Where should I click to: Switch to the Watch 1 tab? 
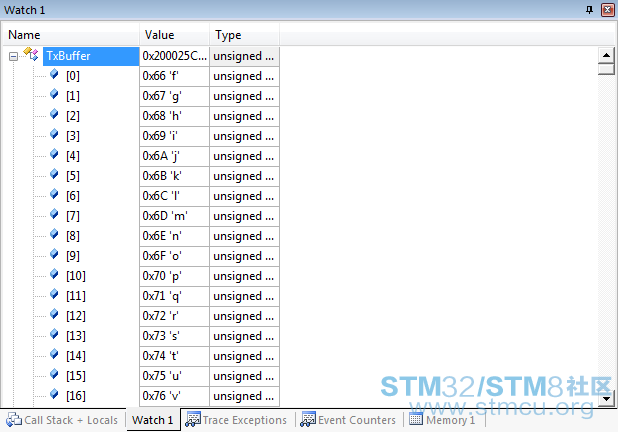point(153,420)
